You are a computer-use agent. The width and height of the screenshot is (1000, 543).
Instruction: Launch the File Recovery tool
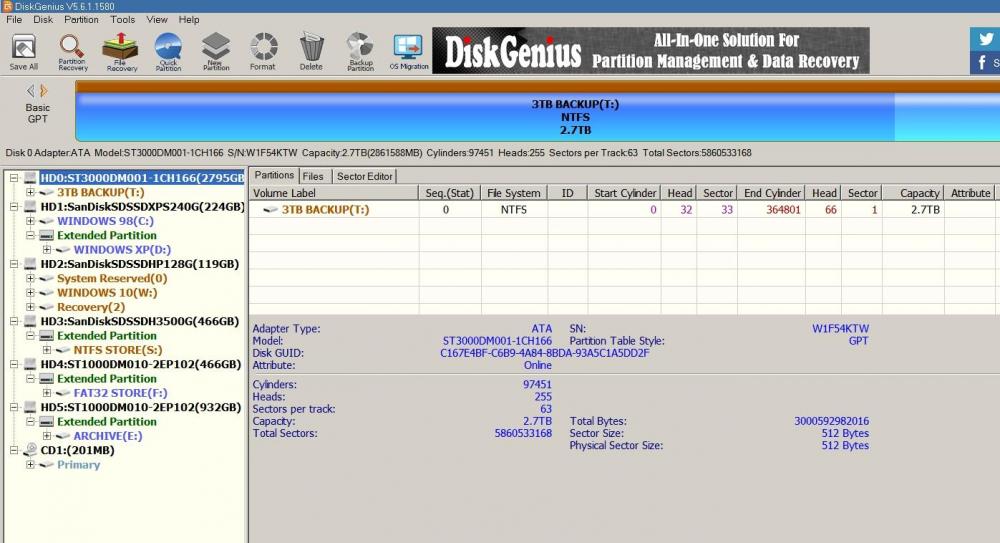(x=121, y=50)
